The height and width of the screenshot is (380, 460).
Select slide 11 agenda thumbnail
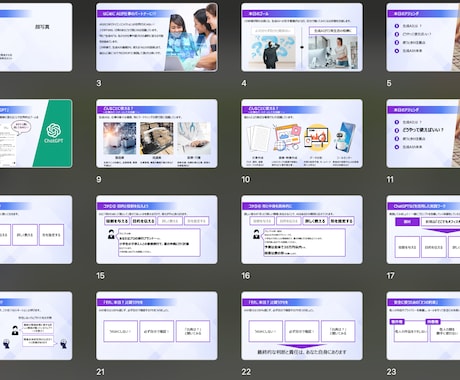click(423, 133)
